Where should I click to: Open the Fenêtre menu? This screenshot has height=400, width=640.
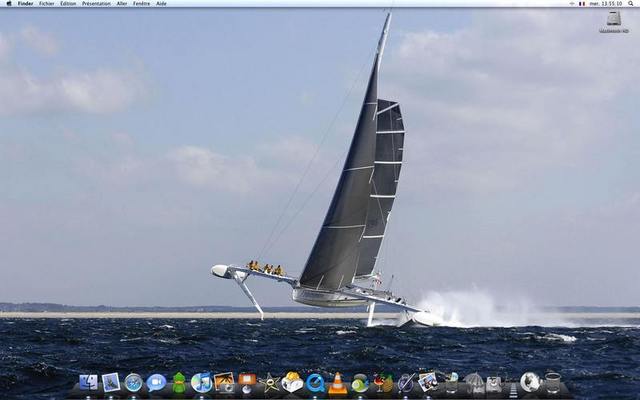[x=141, y=4]
